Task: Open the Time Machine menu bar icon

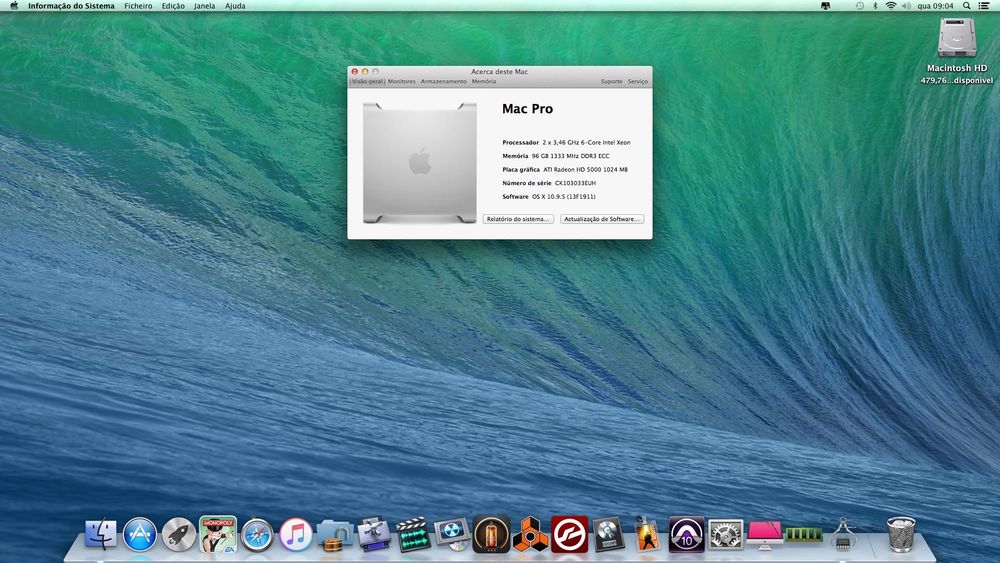Action: point(860,6)
